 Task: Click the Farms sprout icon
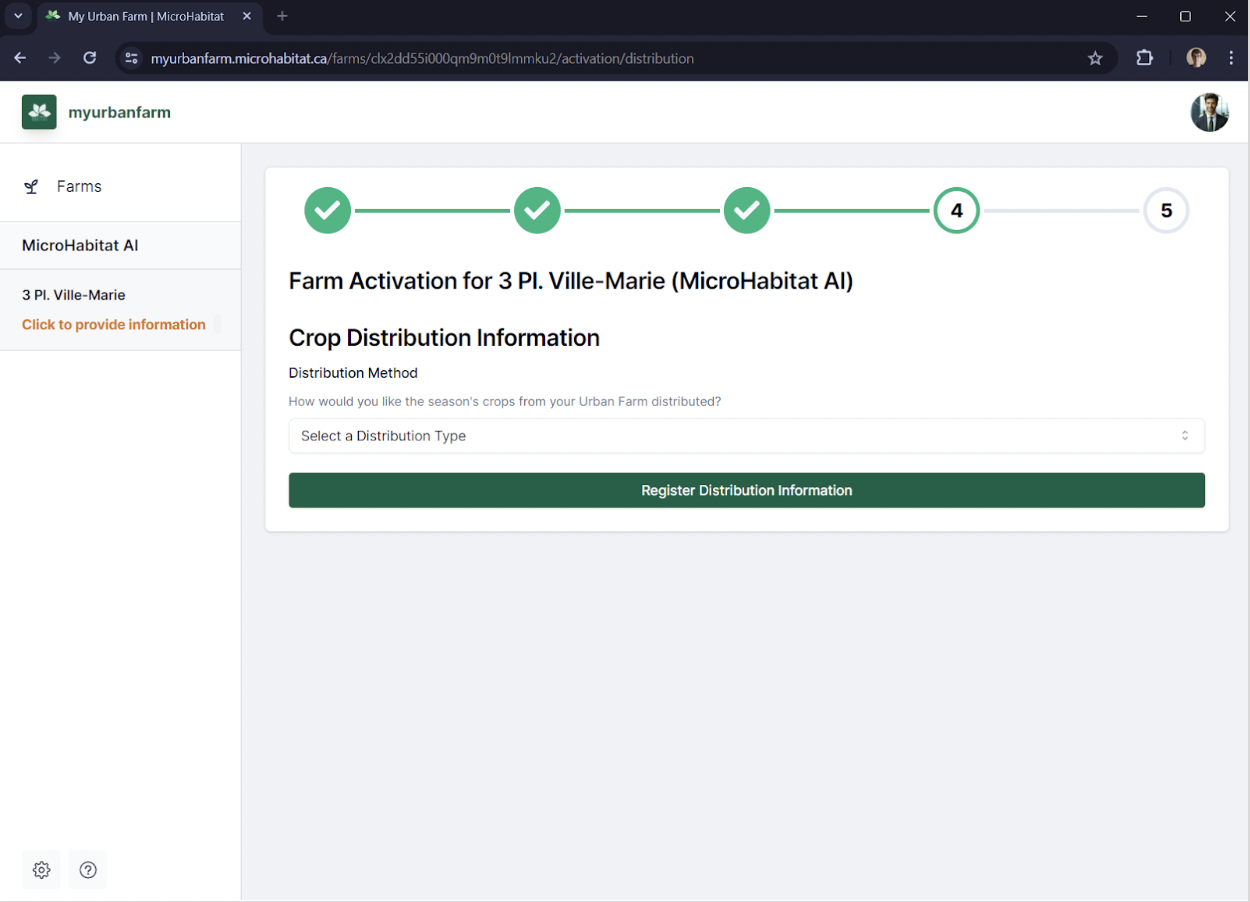tap(32, 187)
